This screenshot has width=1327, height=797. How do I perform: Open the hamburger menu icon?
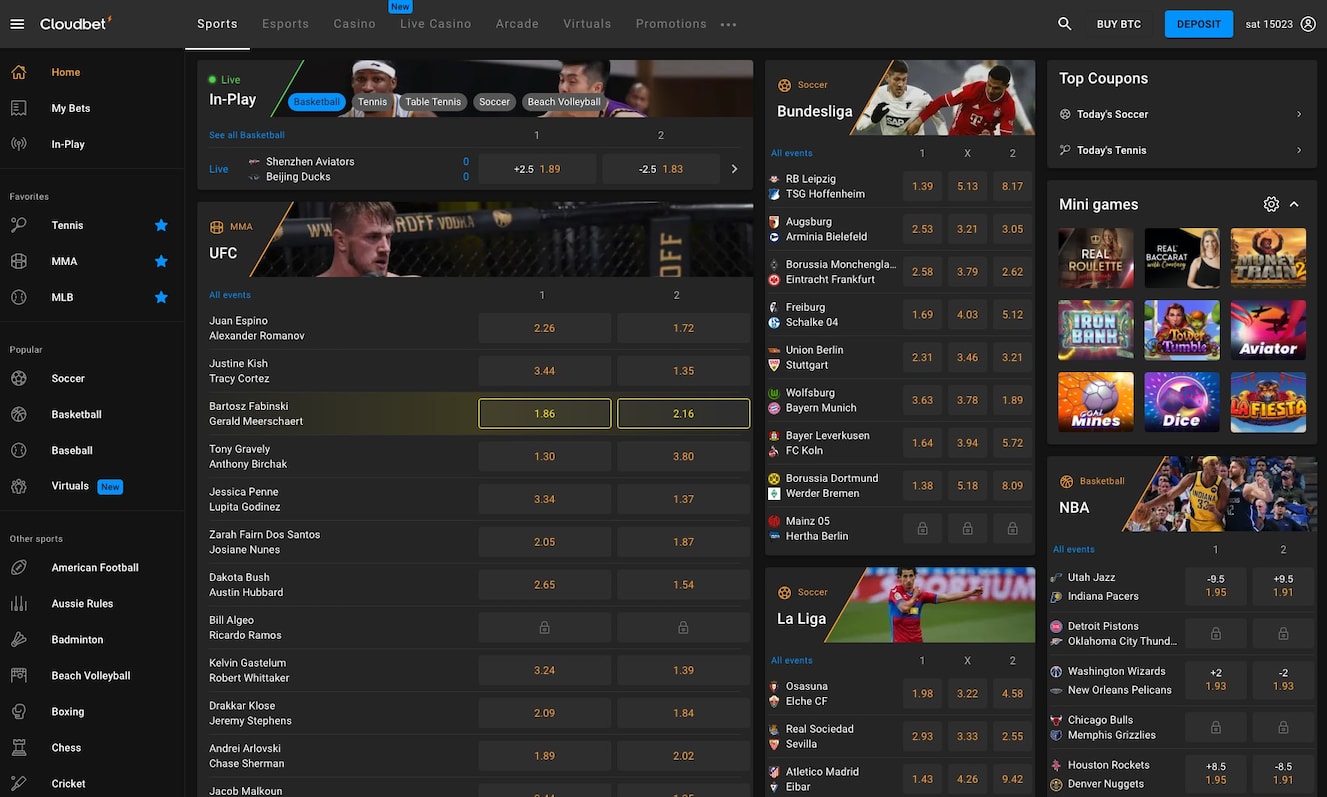coord(17,23)
